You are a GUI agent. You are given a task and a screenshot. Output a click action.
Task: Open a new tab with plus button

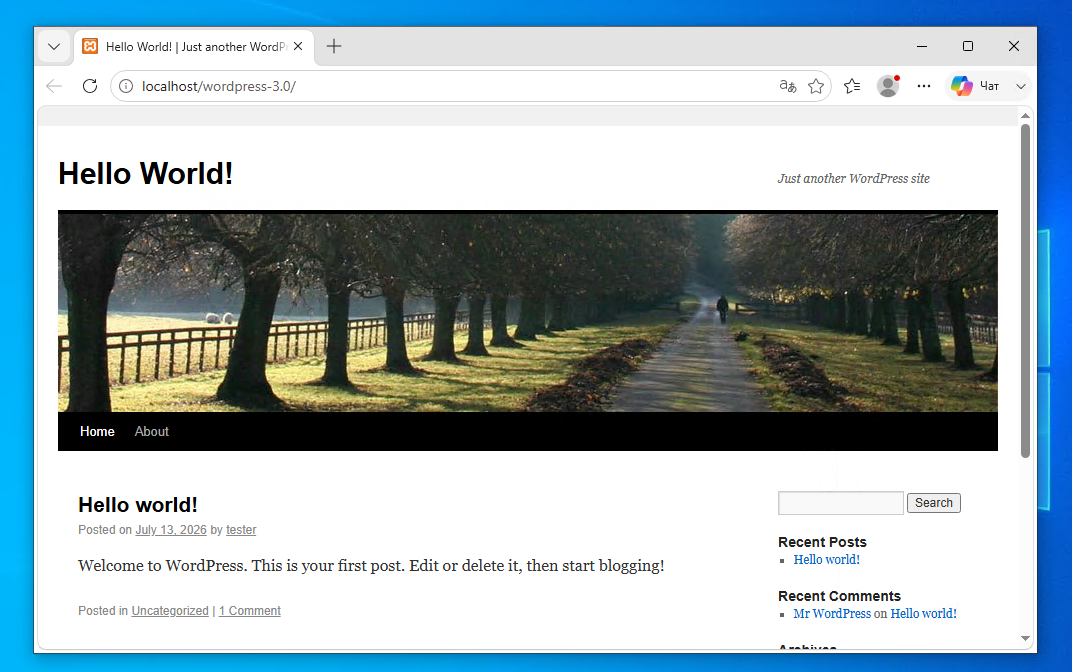pos(334,46)
